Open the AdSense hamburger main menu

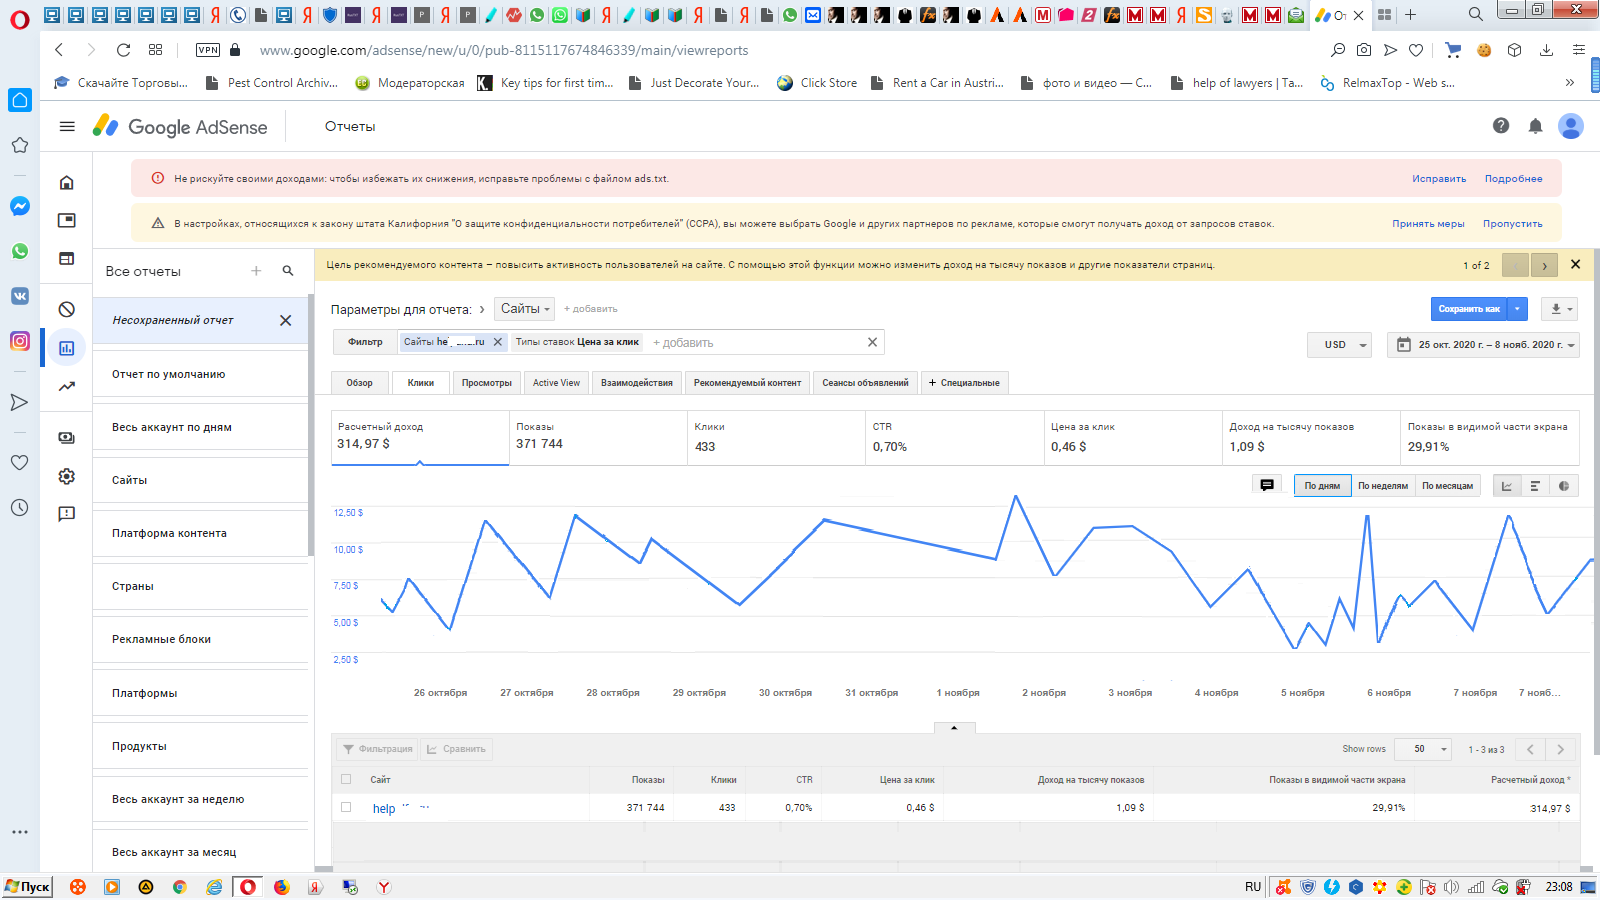point(67,126)
